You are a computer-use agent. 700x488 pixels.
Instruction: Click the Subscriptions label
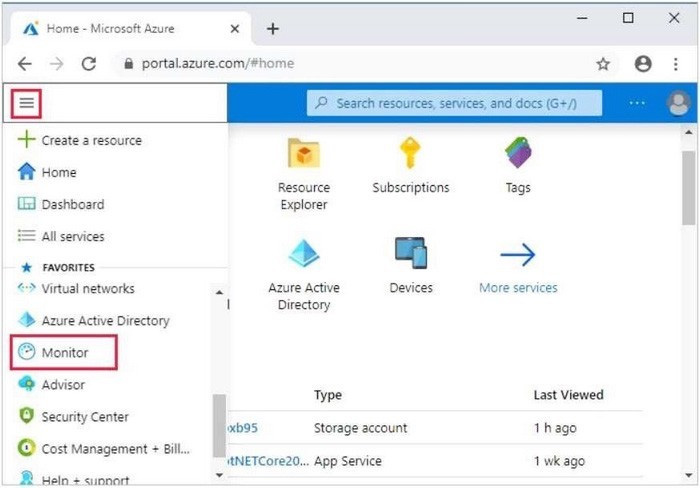click(x=411, y=188)
